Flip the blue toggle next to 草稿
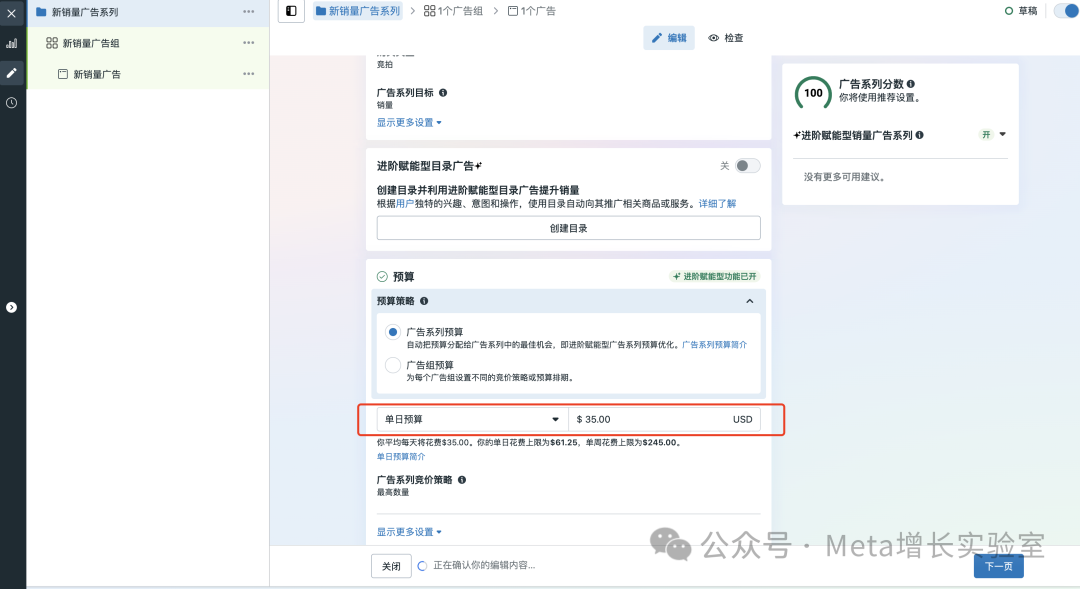The image size is (1080, 589). 1064,10
